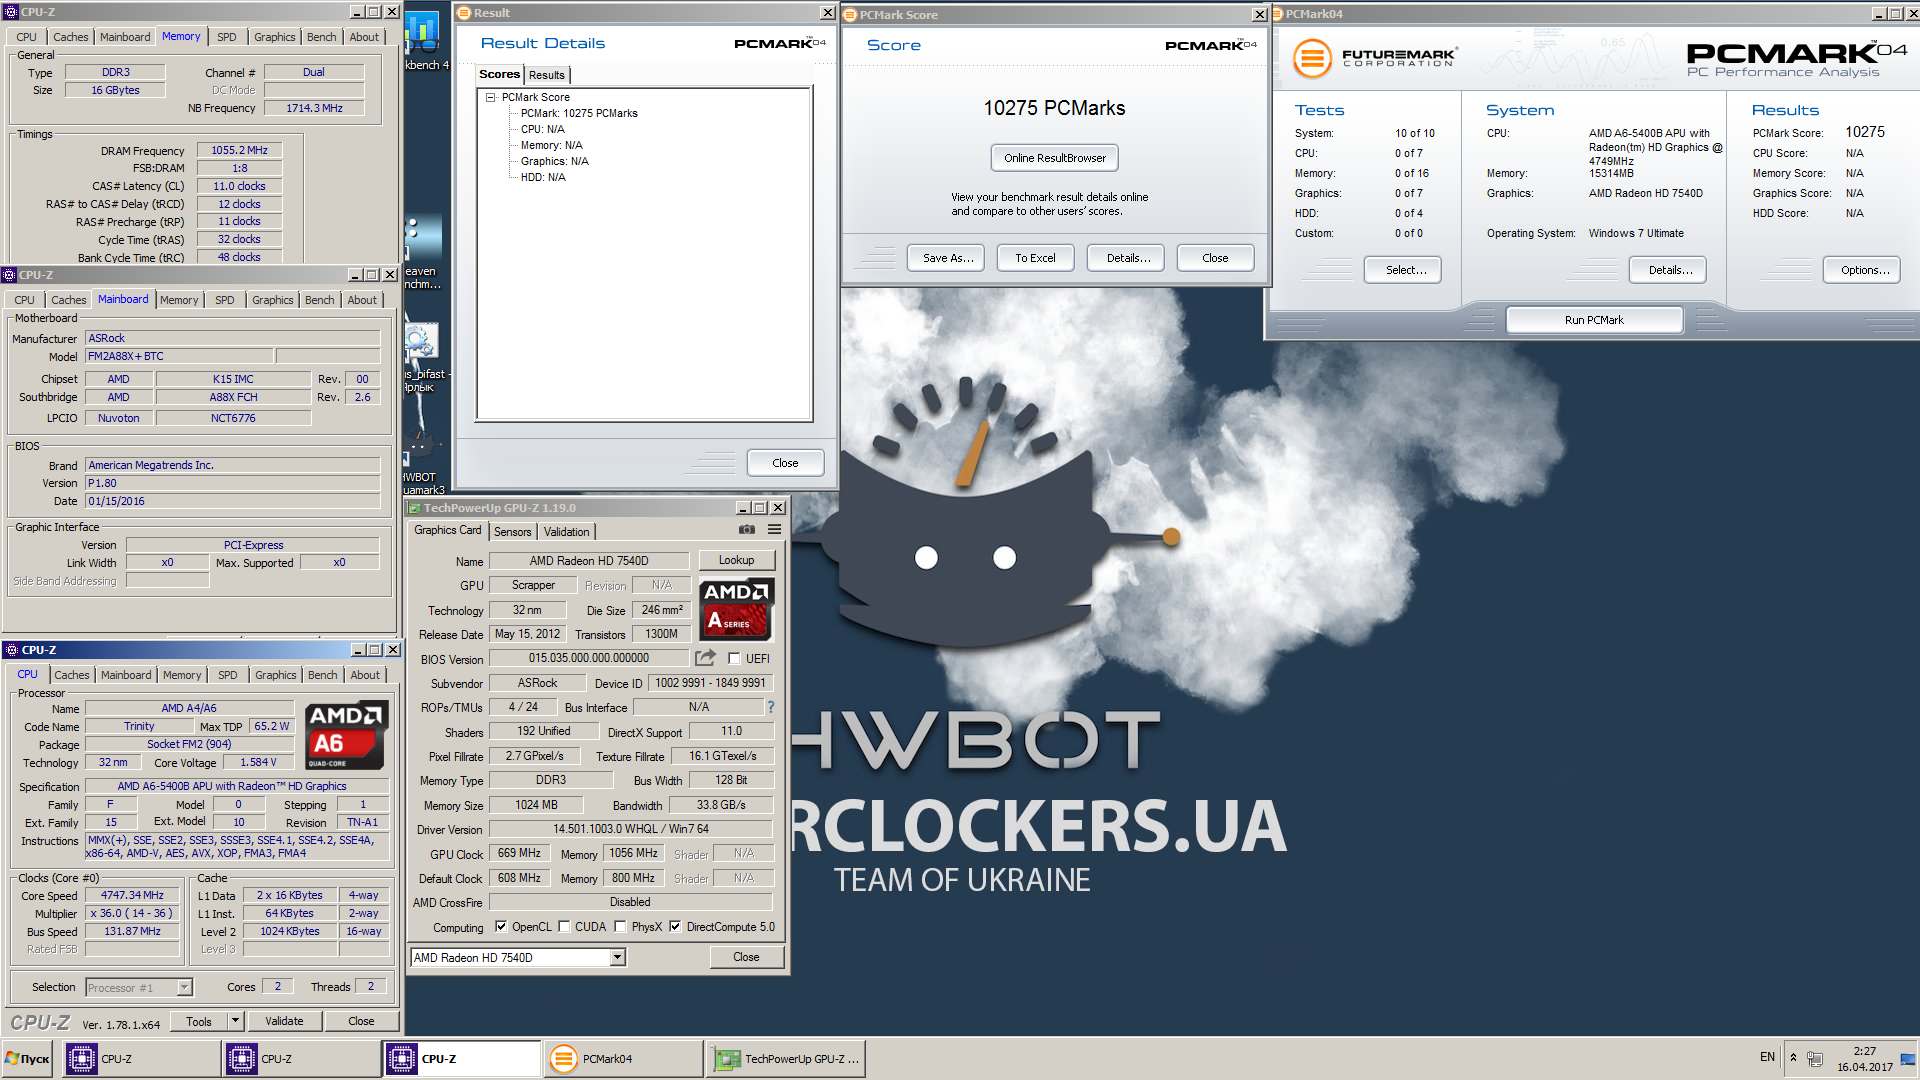Show hidden tray icons arrow

1793,1057
